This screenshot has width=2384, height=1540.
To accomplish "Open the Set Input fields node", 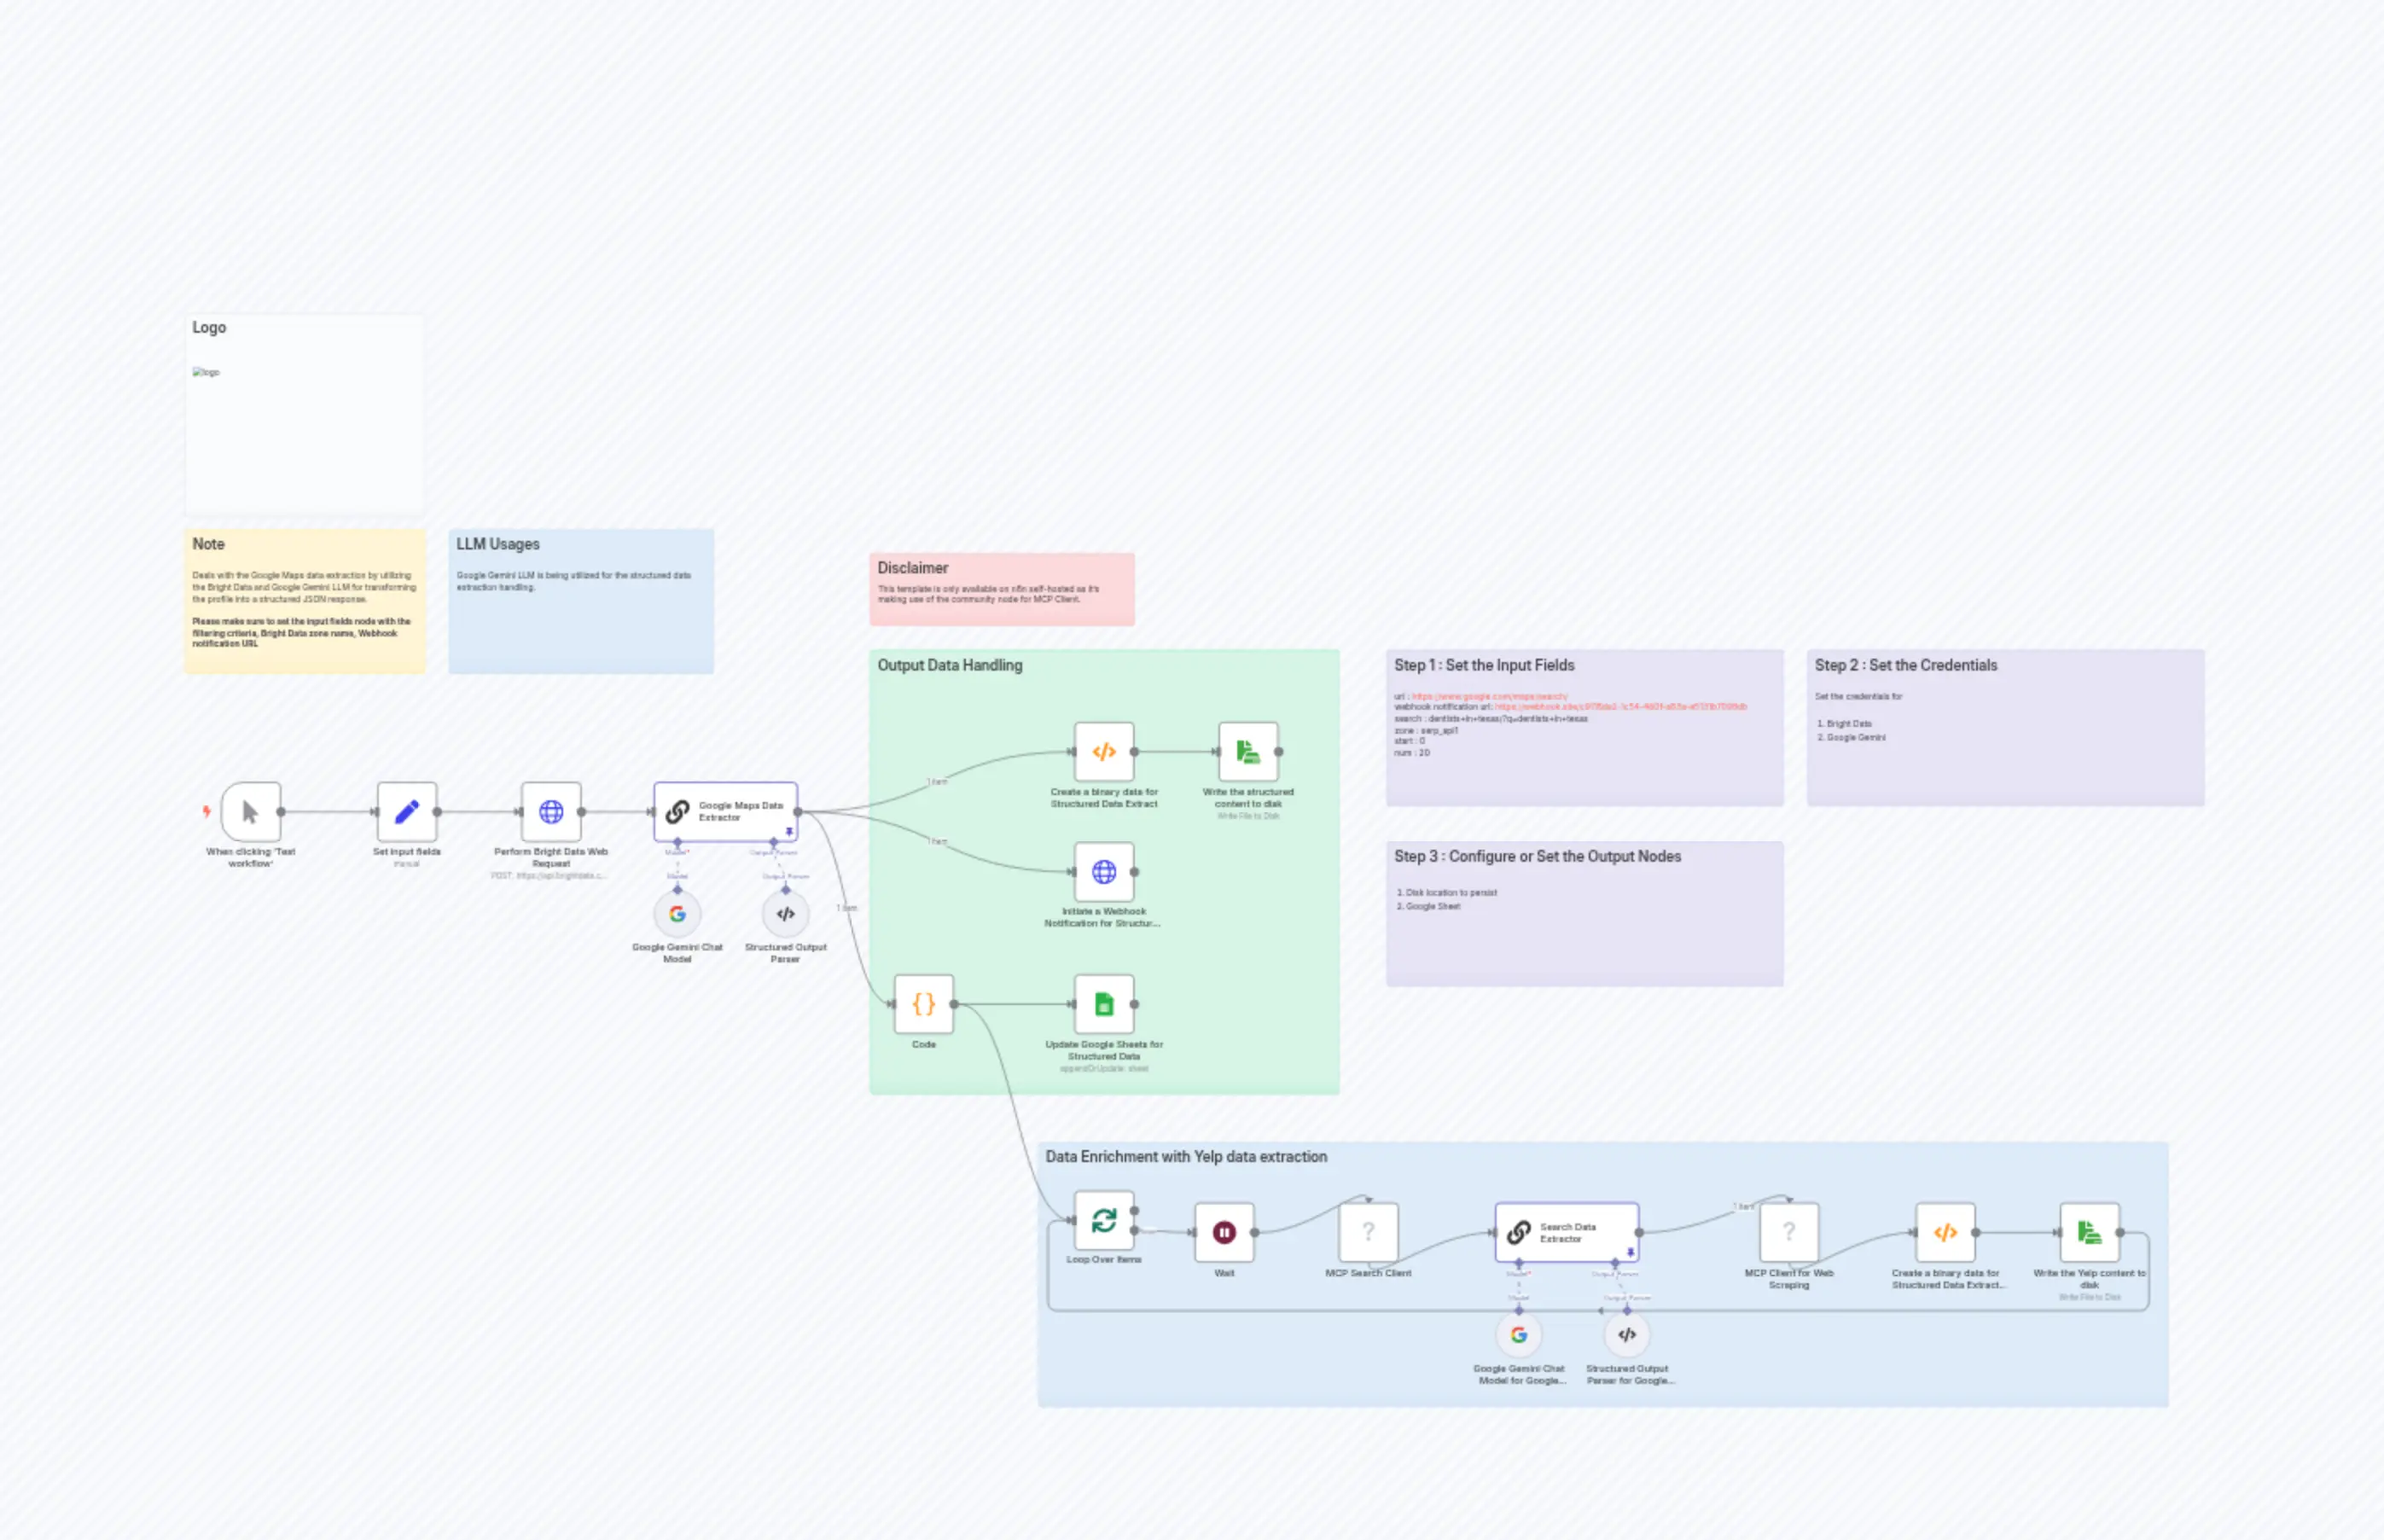I will (x=406, y=812).
